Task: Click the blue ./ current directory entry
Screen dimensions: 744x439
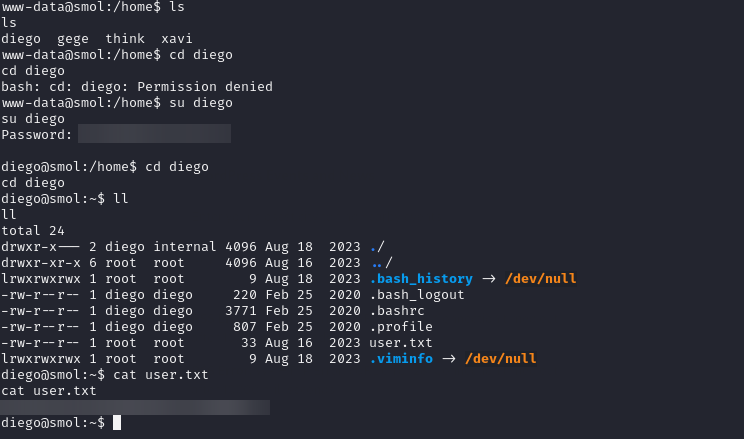Action: pos(374,246)
